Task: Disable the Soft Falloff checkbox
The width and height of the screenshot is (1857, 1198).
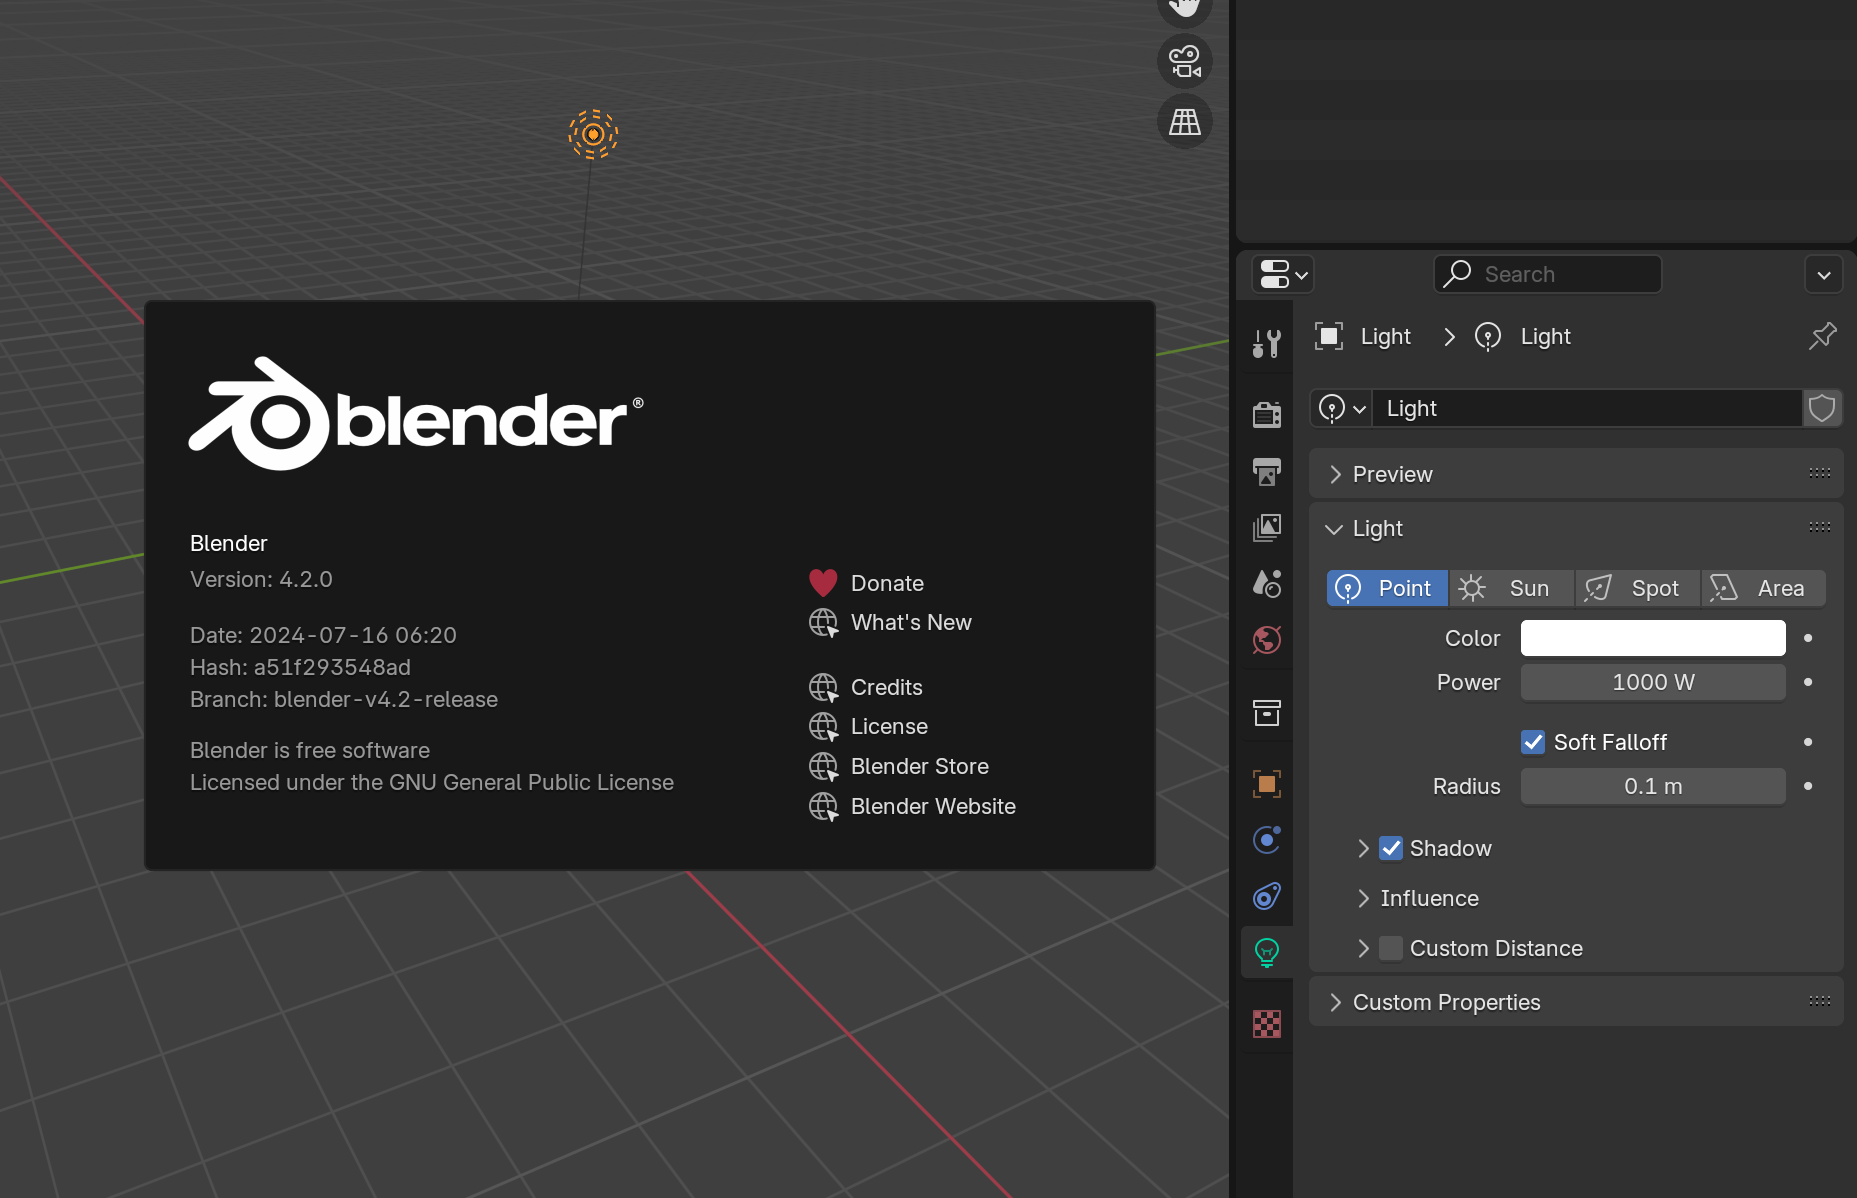Action: pyautogui.click(x=1533, y=742)
